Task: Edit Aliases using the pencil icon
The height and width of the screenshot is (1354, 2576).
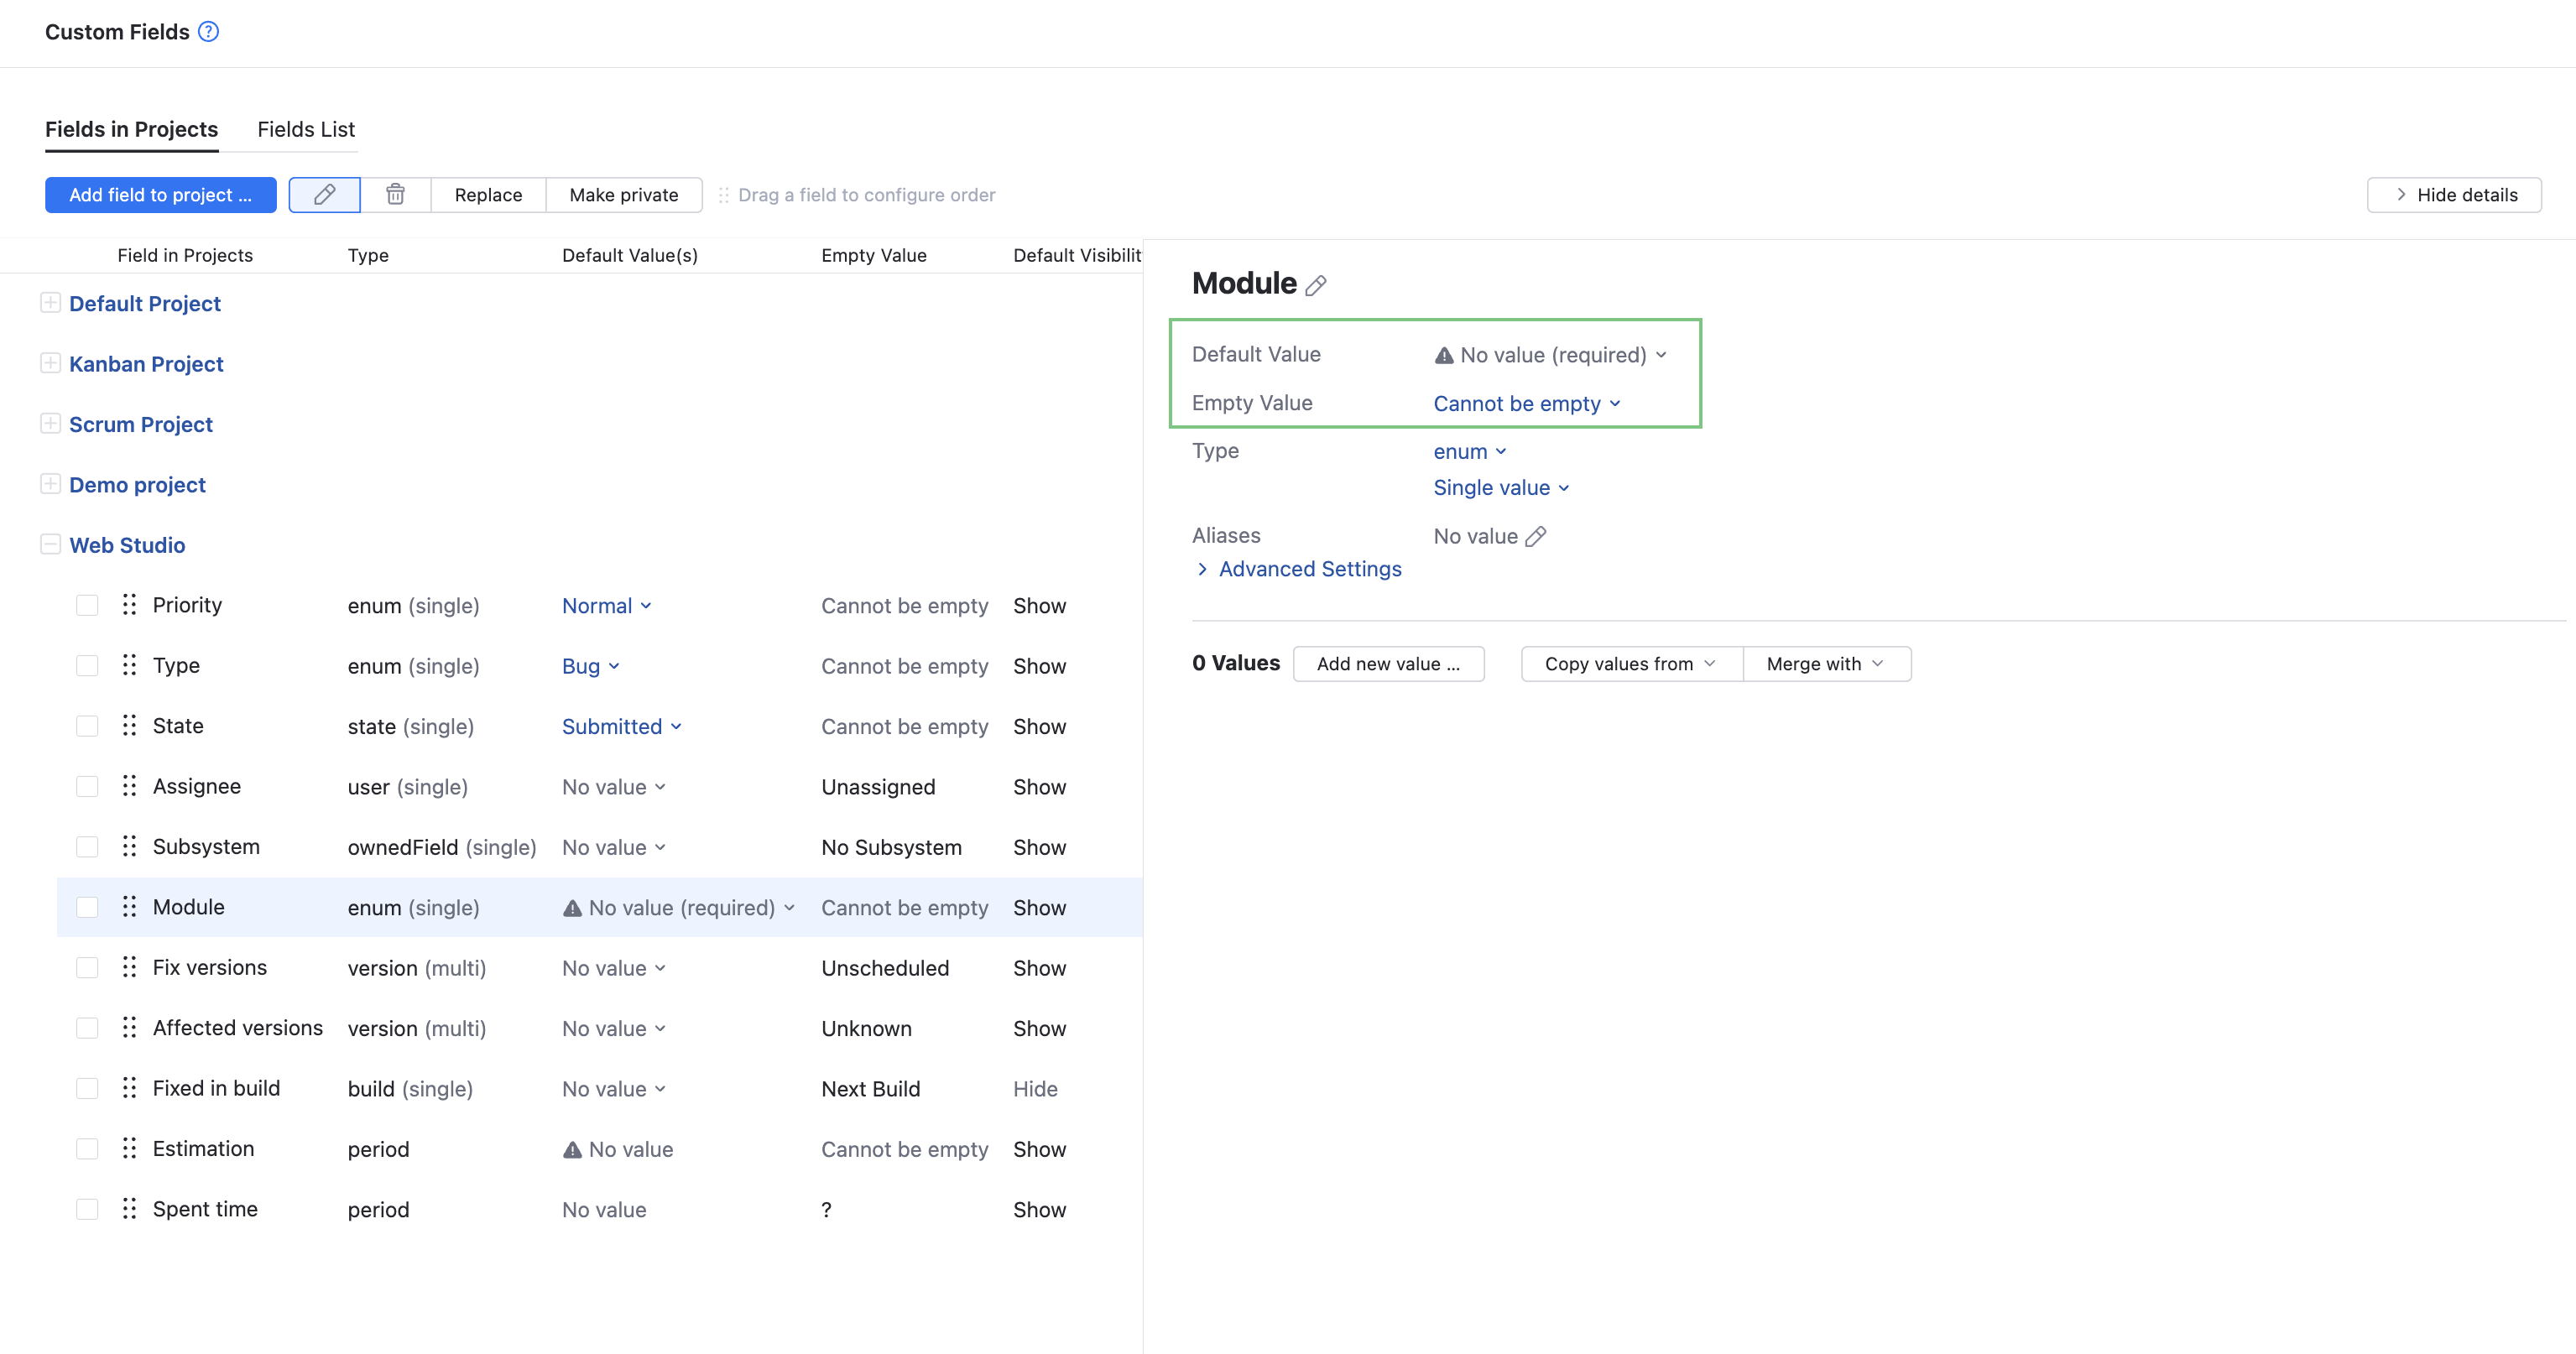Action: click(1537, 536)
